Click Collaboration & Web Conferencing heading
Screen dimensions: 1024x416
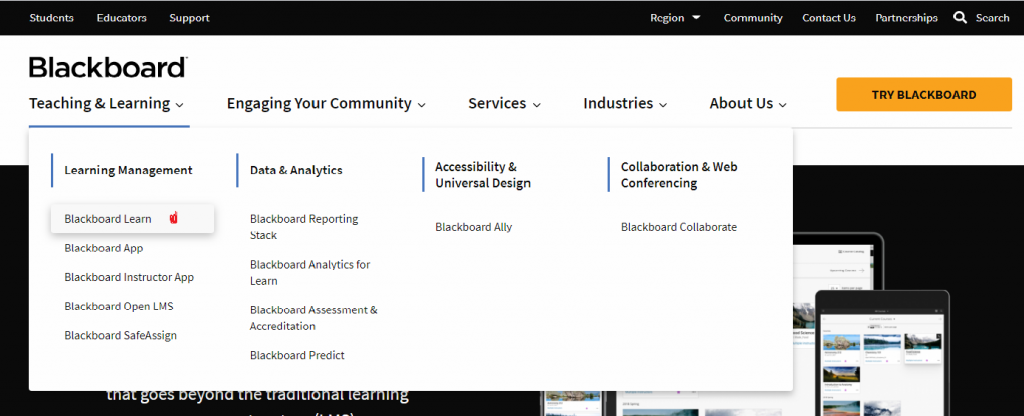click(679, 175)
